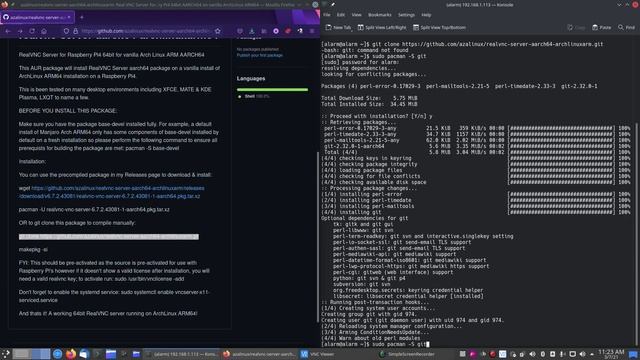The width and height of the screenshot is (640, 360).
Task: Click Copy in Konsole toolbar
Action: 576,27
